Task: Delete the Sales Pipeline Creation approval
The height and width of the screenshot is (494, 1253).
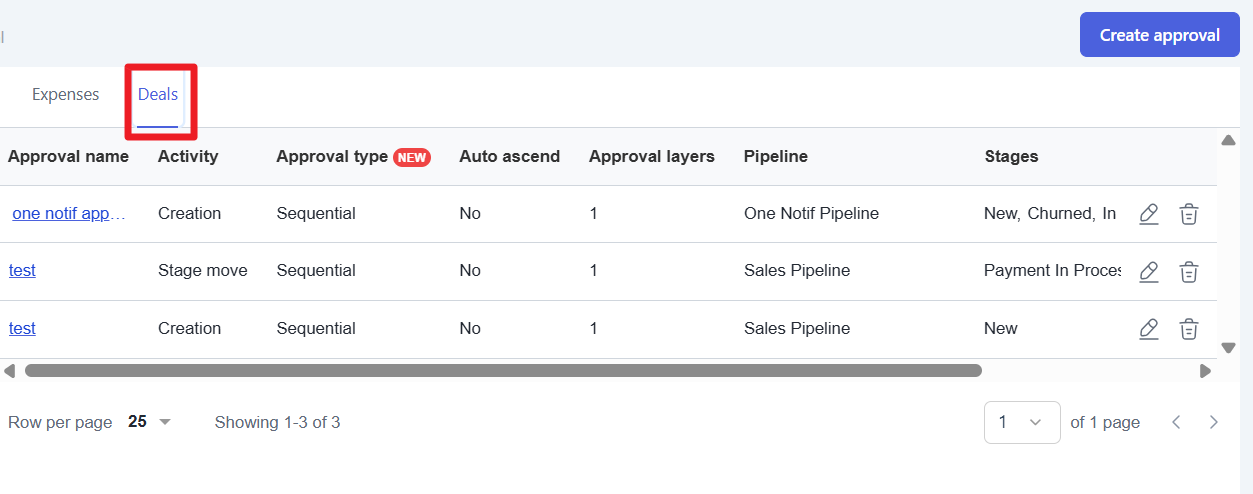Action: point(1188,329)
